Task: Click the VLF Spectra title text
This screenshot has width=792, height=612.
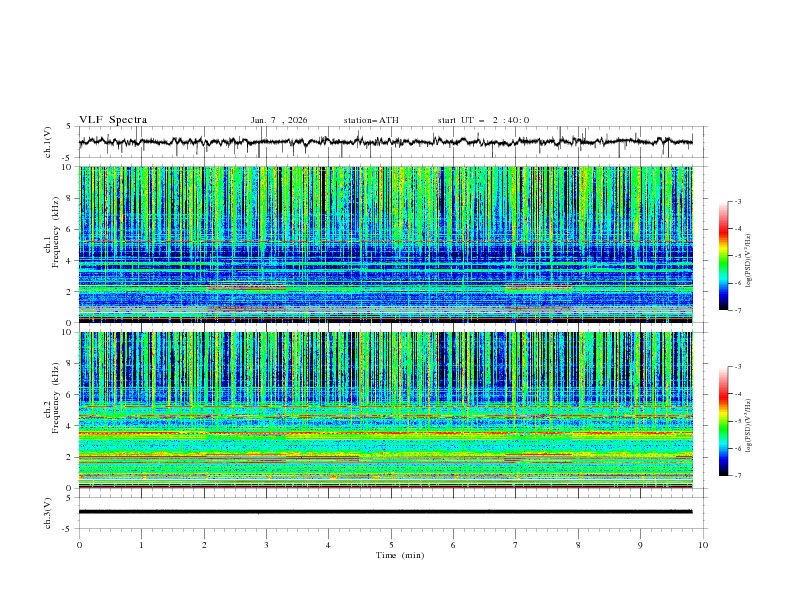Action: [x=113, y=120]
